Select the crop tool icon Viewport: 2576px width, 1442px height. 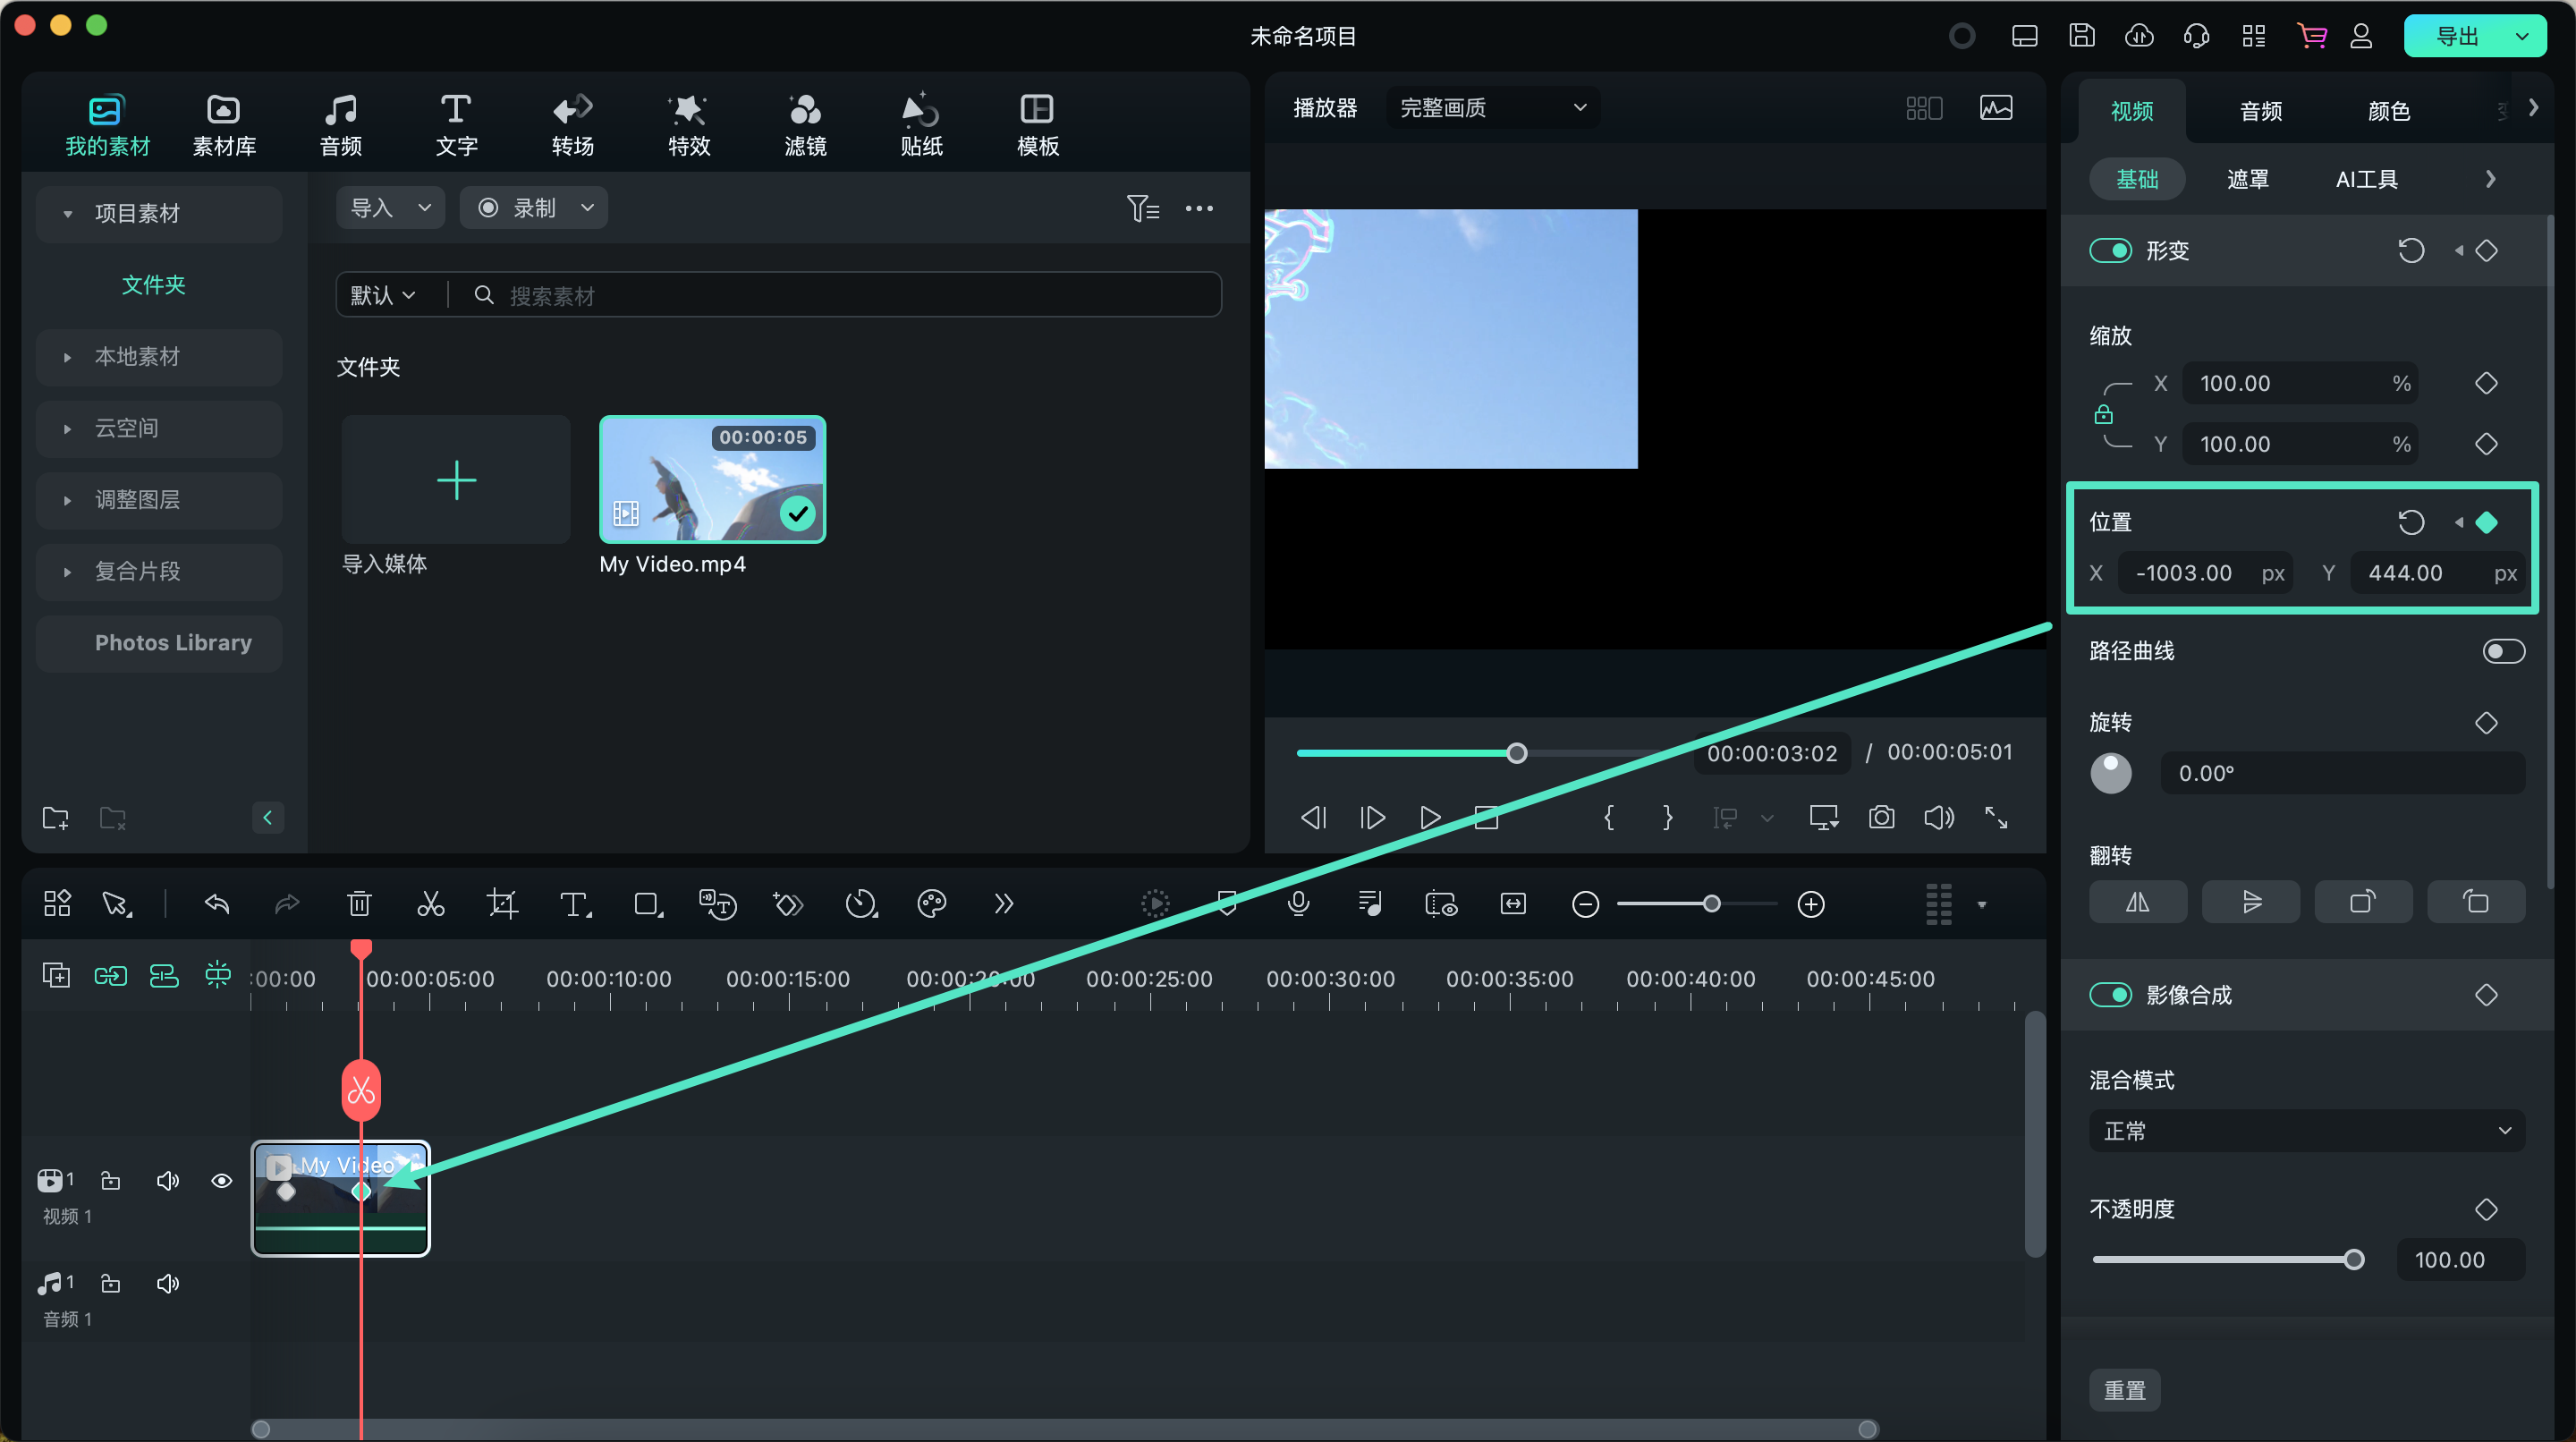[x=502, y=904]
